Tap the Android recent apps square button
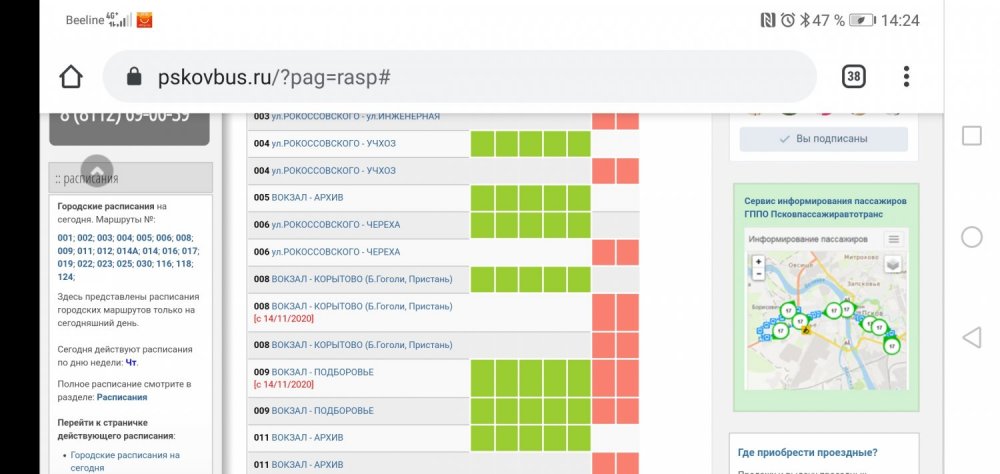Screen dimensions: 1000x474 click(x=971, y=136)
